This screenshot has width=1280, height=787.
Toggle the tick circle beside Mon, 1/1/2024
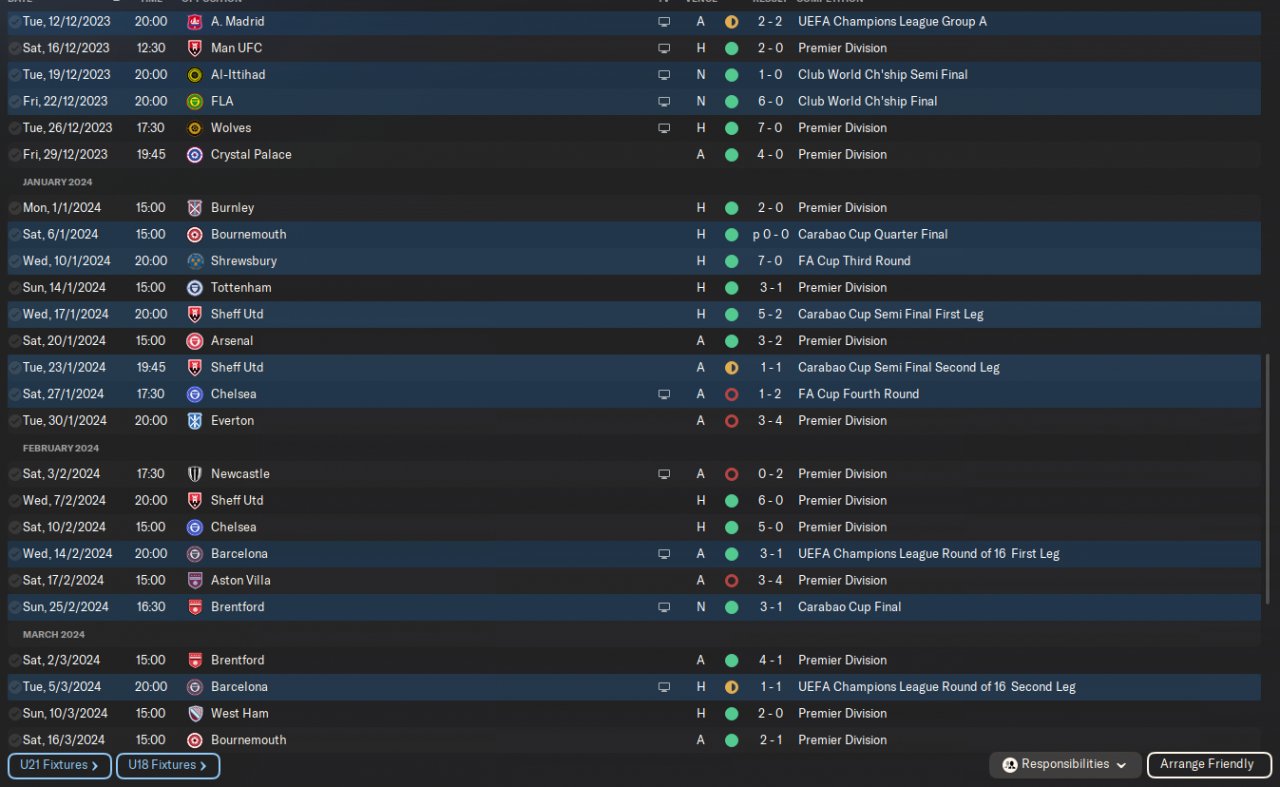14,208
